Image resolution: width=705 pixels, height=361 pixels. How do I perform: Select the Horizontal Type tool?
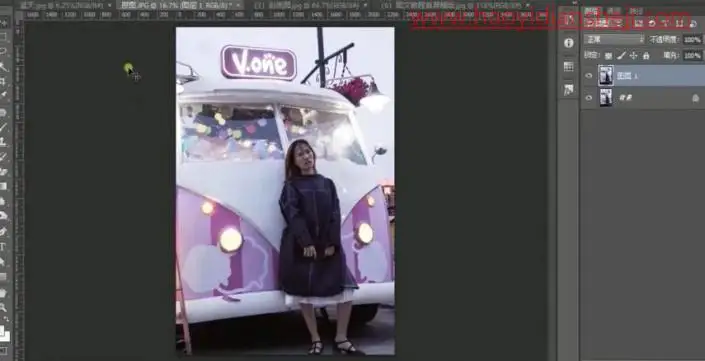pyautogui.click(x=4, y=246)
